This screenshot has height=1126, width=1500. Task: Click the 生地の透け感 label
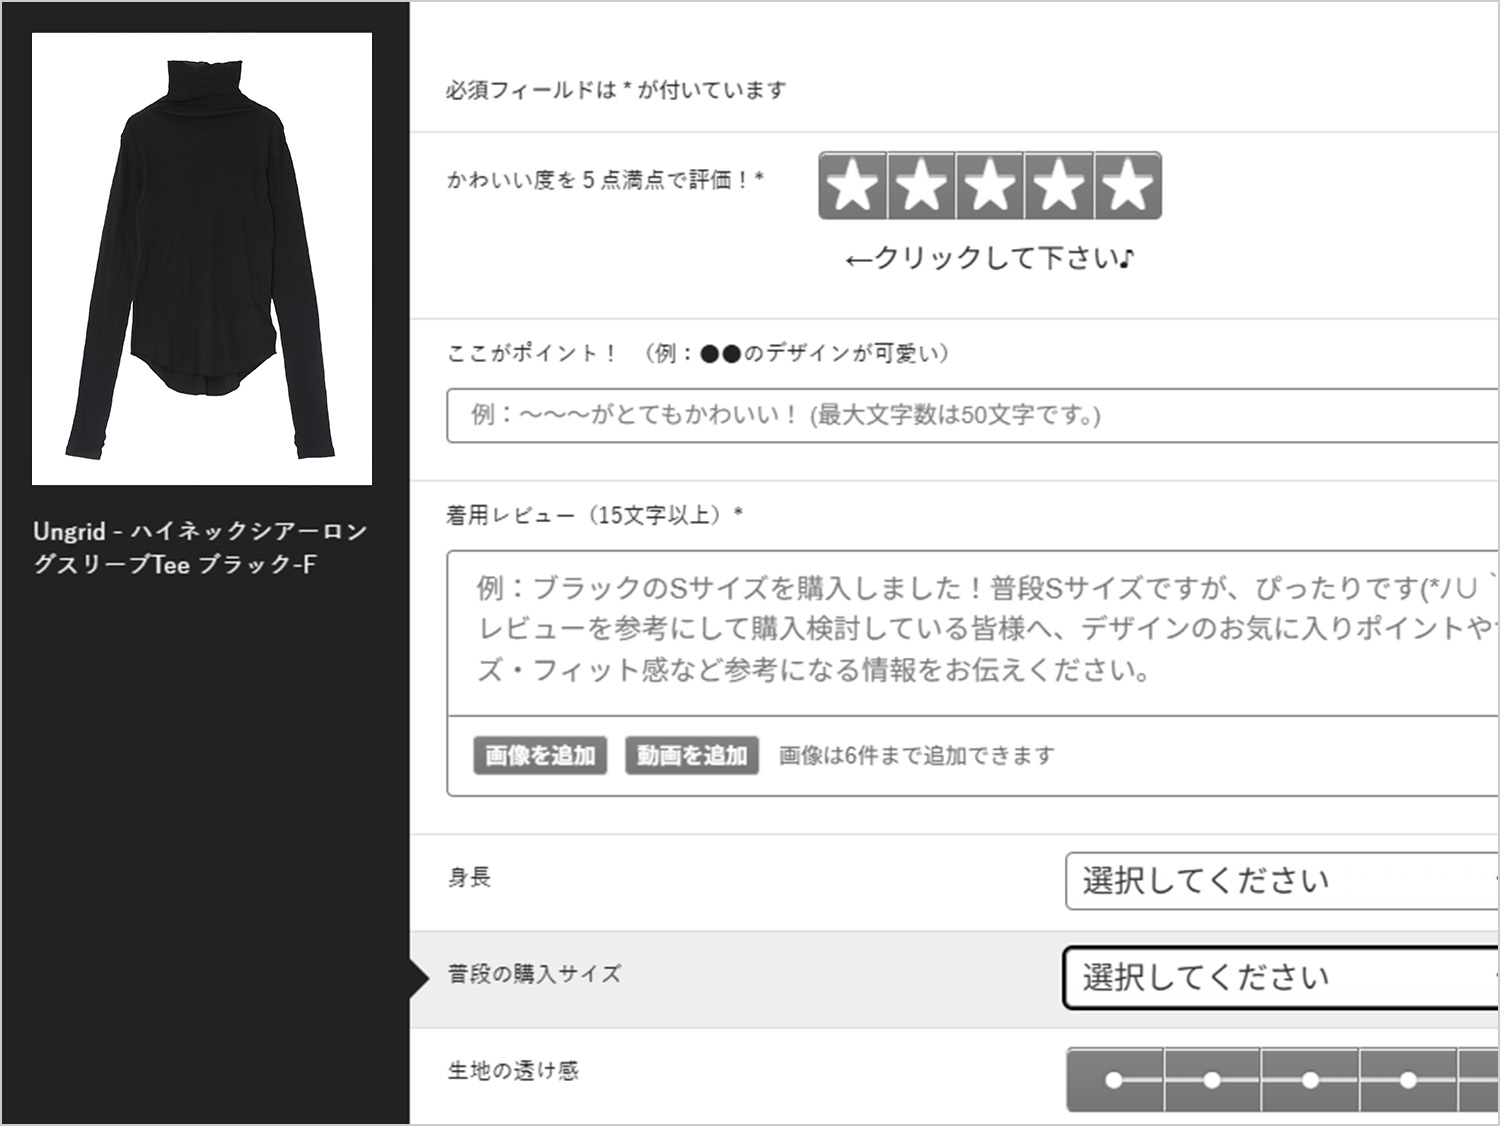pyautogui.click(x=513, y=1071)
